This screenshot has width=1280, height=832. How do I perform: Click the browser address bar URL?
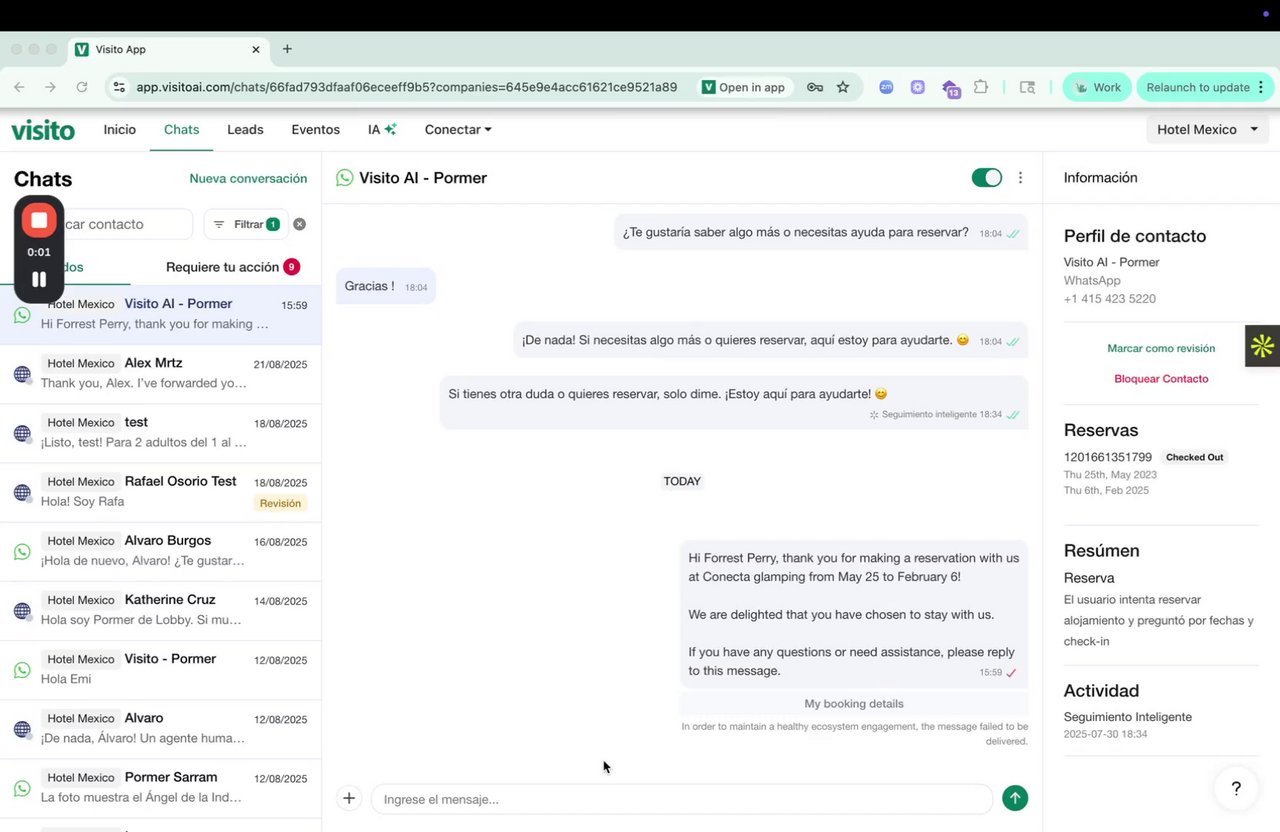(407, 87)
